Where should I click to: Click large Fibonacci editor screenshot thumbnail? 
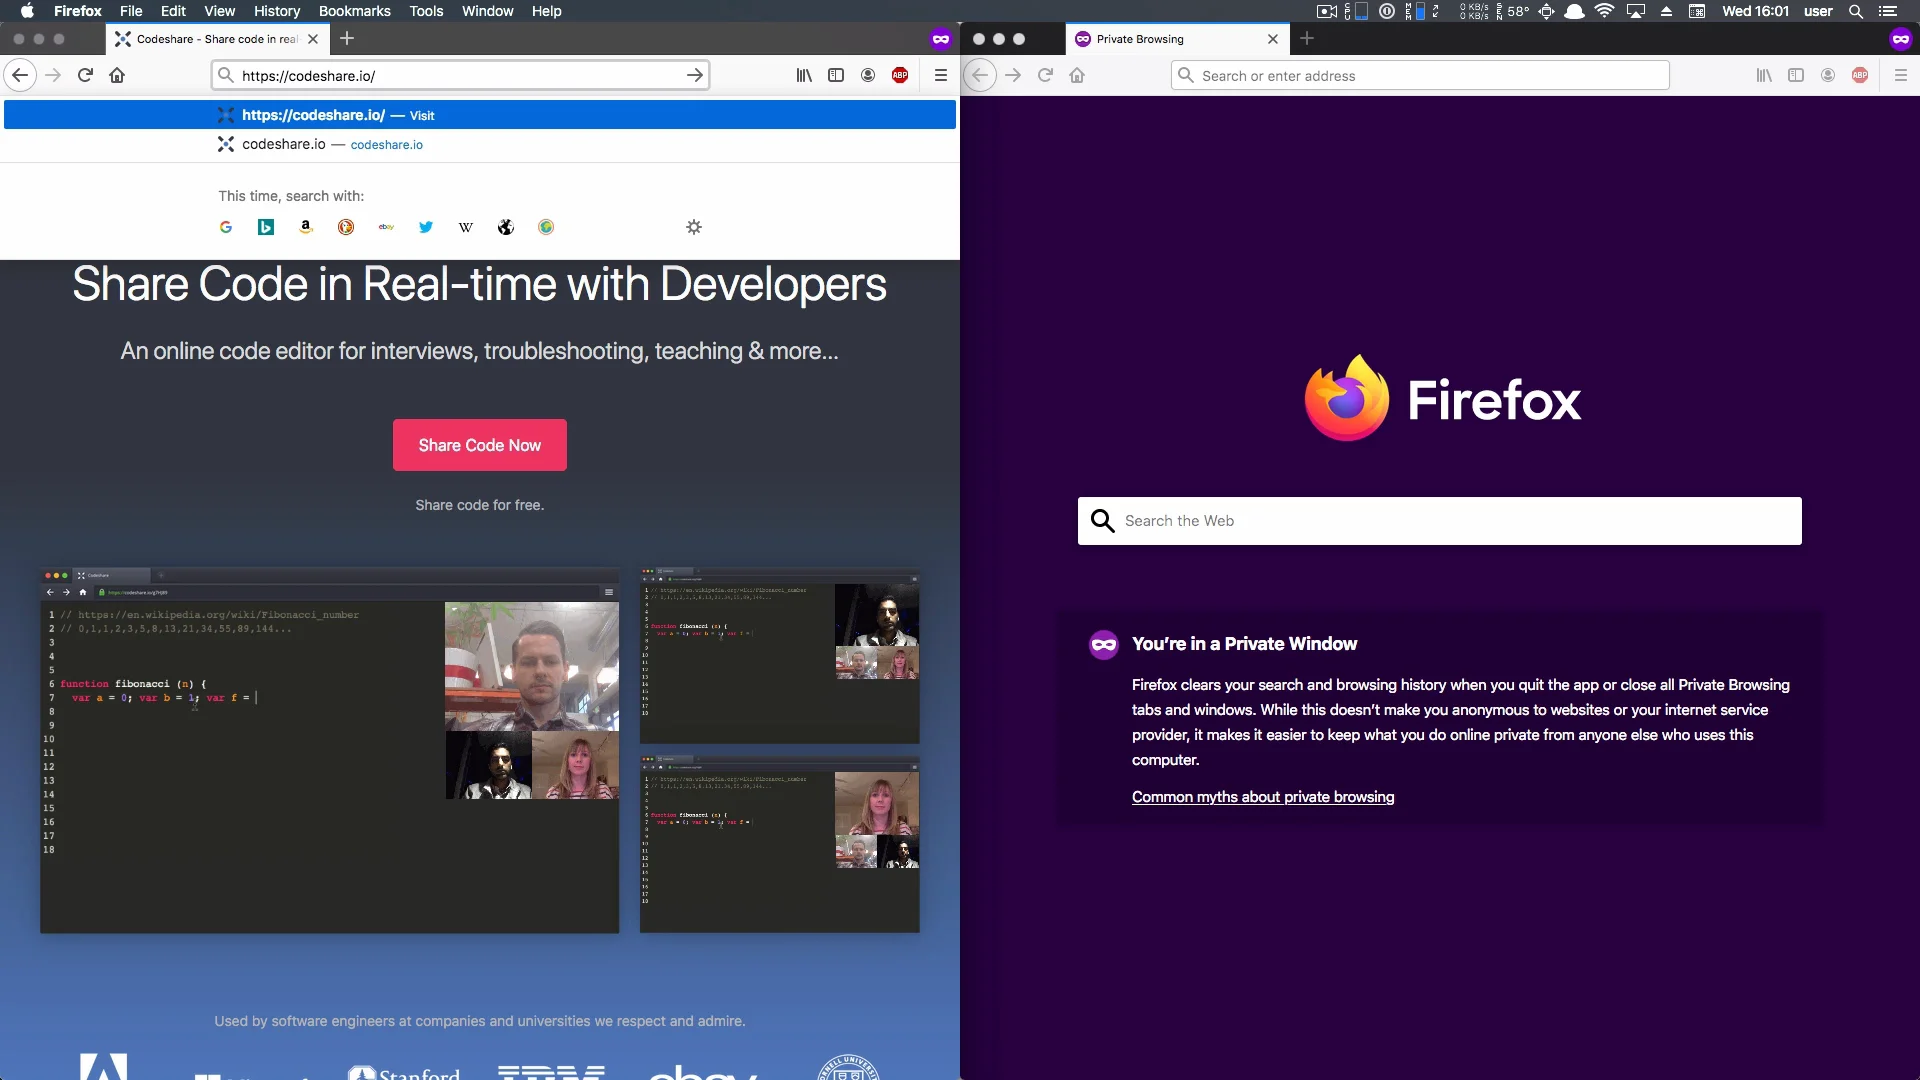coord(329,750)
